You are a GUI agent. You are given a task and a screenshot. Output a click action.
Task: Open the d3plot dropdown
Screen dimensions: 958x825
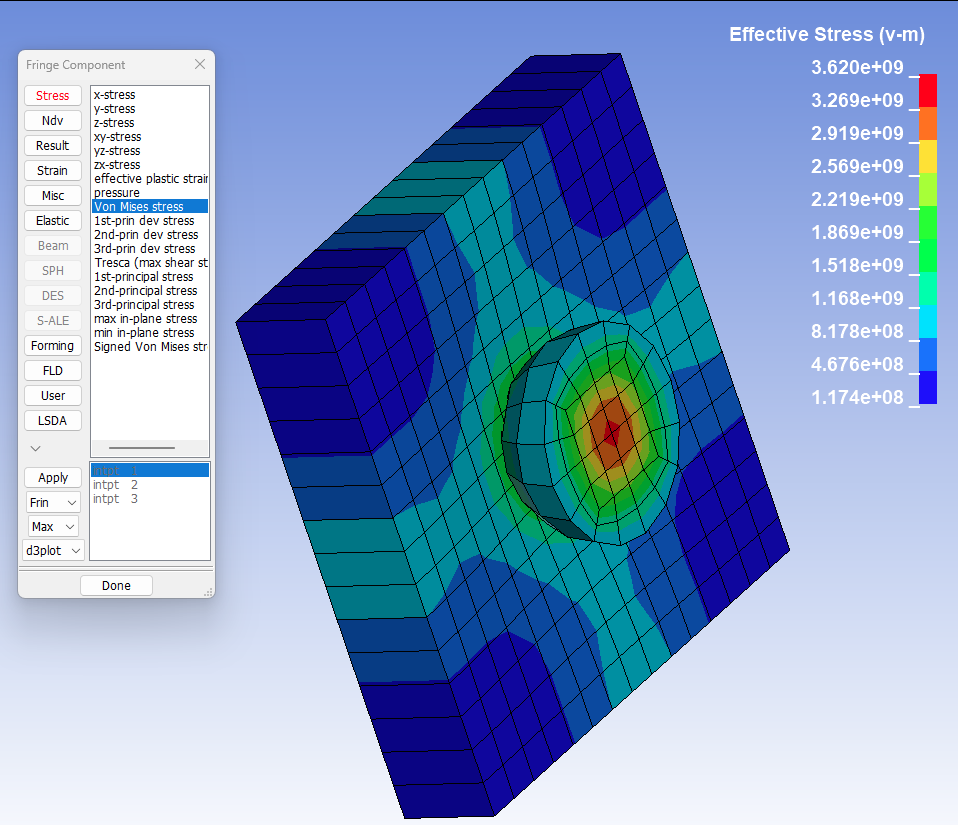click(53, 550)
